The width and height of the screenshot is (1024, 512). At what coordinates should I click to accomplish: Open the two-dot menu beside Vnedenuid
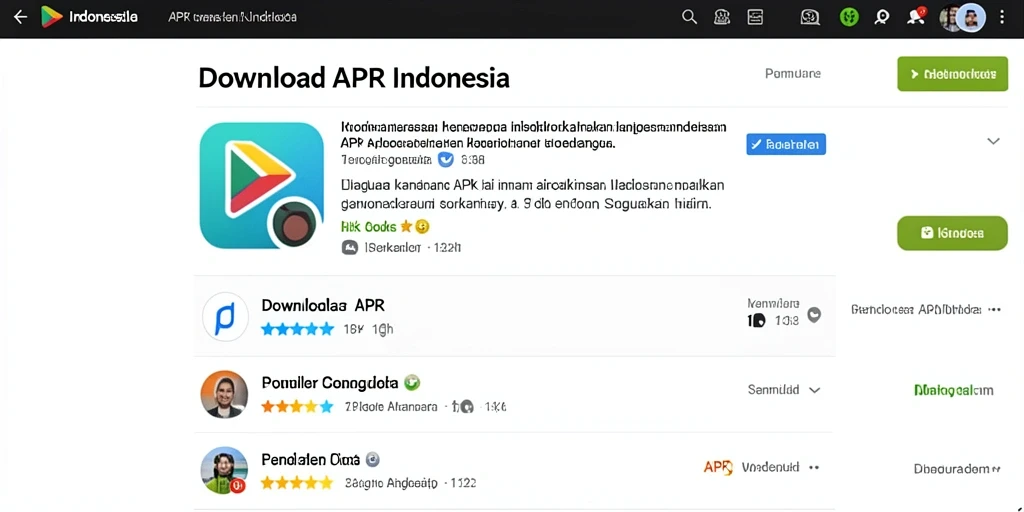[814, 468]
